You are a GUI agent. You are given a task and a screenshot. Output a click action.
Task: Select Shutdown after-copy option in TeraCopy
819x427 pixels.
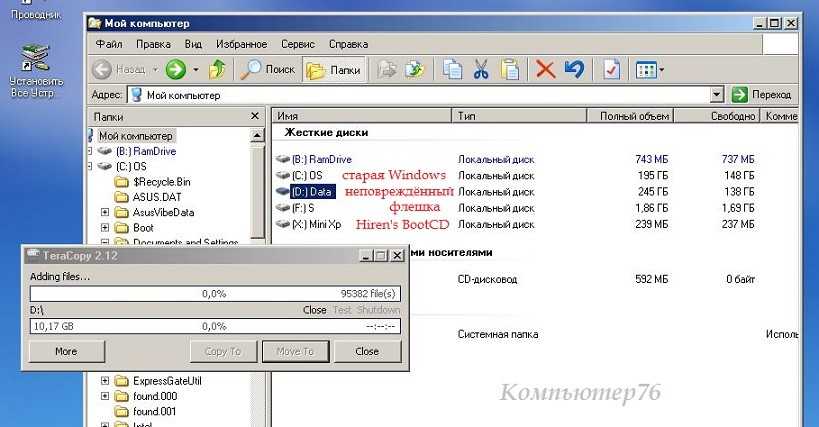(378, 310)
